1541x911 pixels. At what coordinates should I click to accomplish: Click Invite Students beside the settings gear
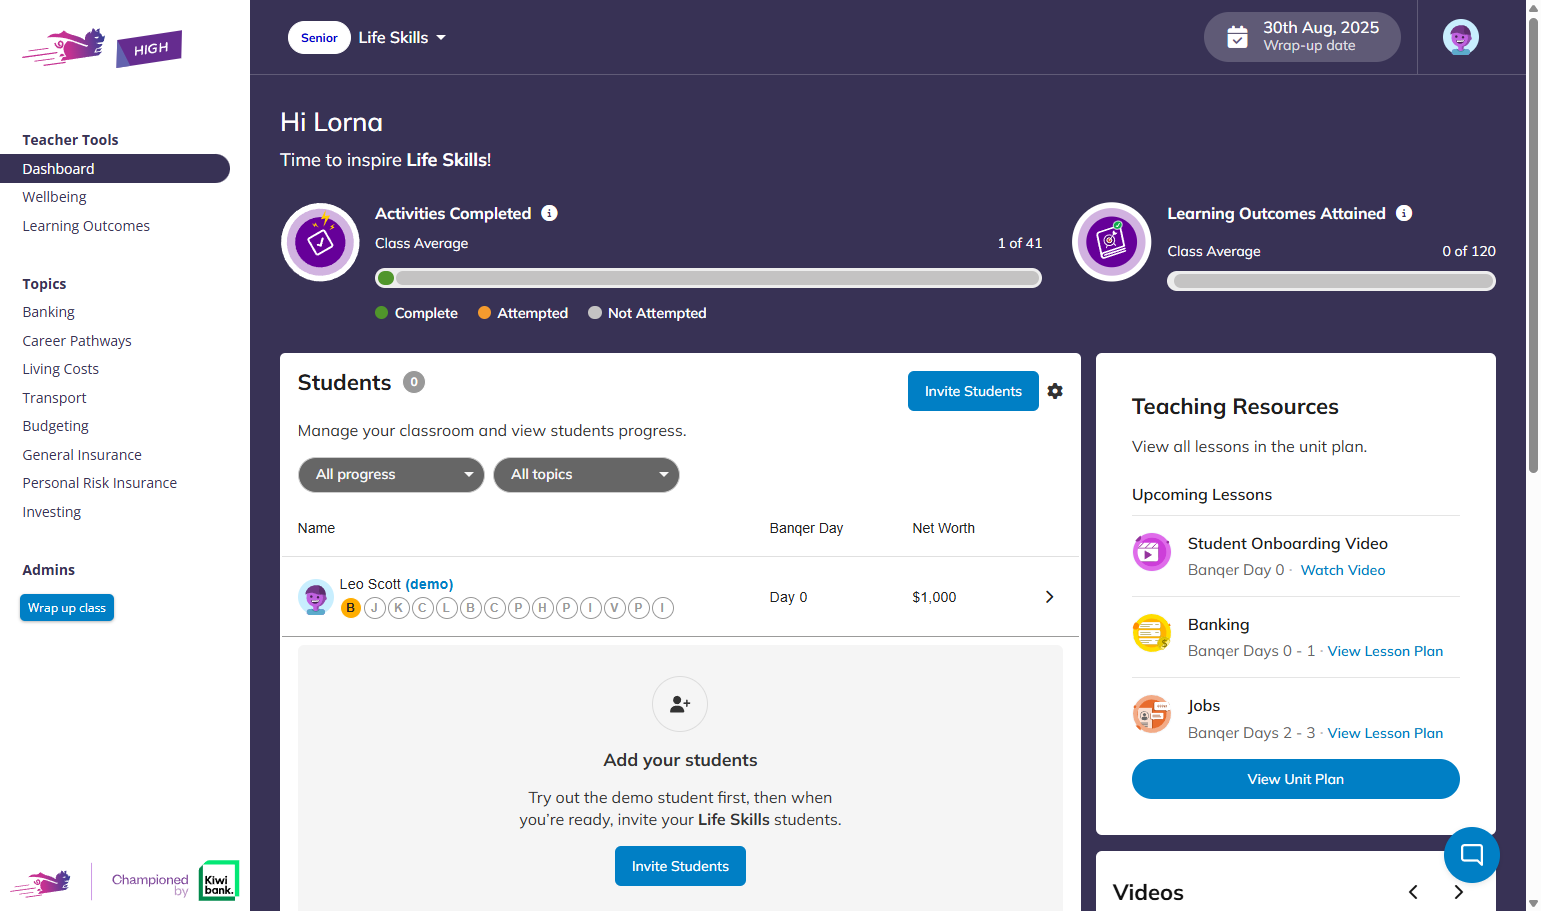coord(973,391)
